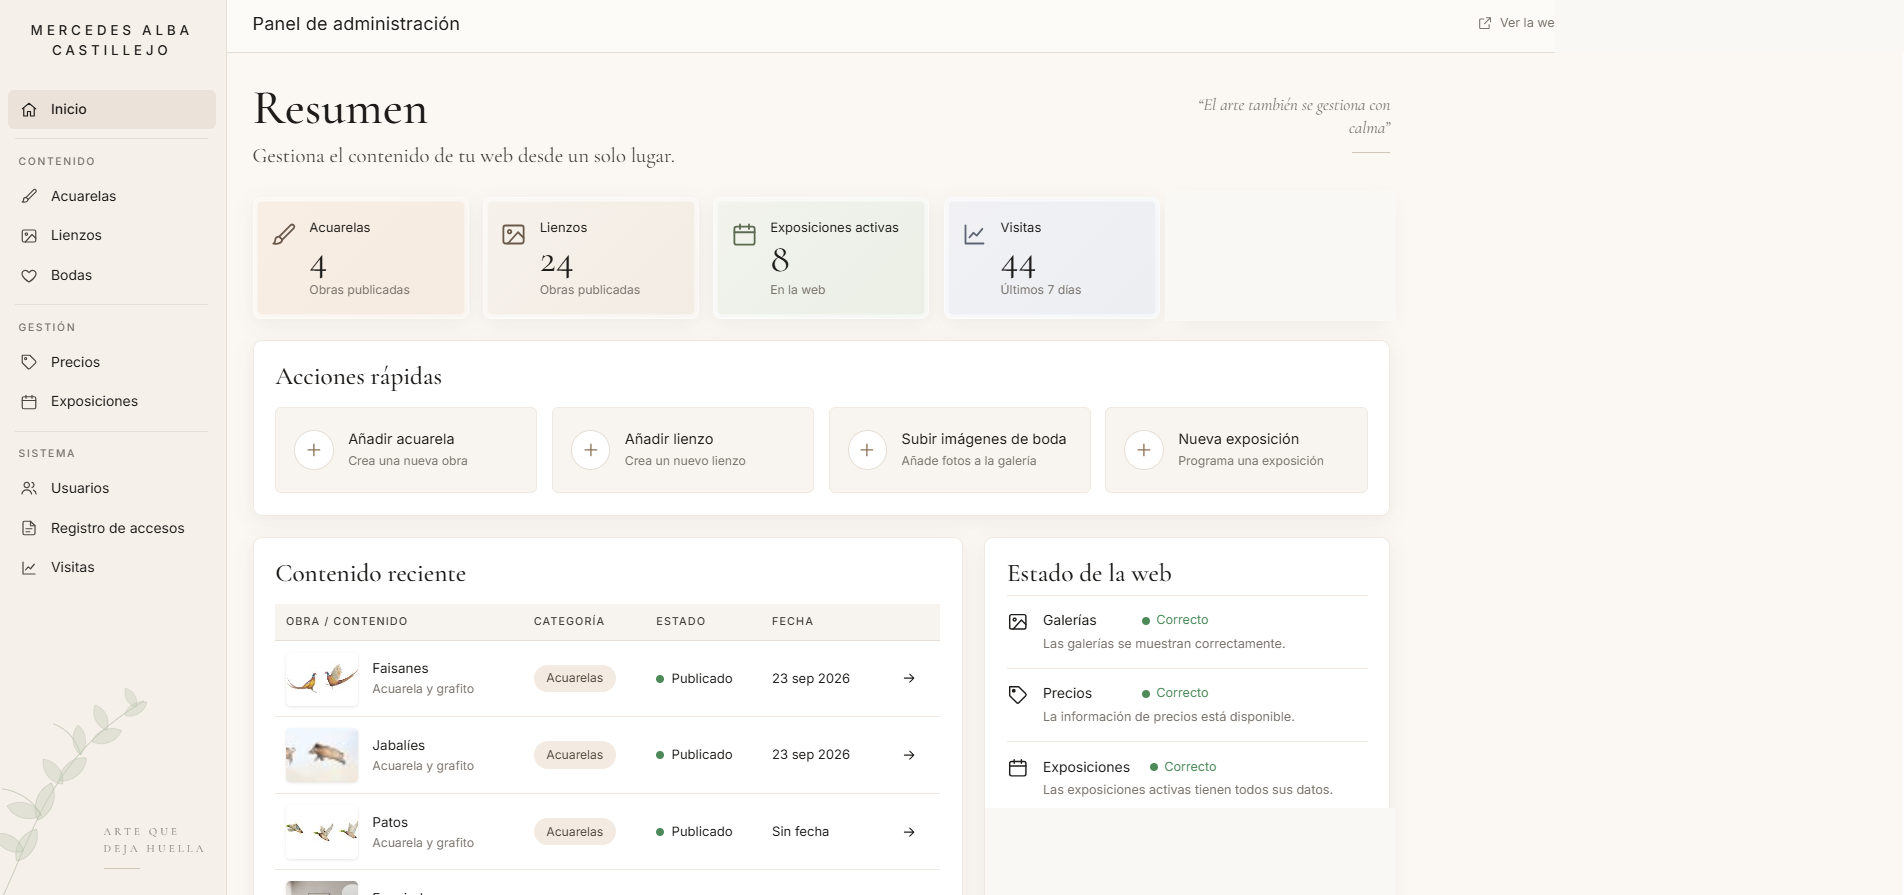Viewport: 1904px width, 895px height.
Task: Click the plus icon for Nueva exposición
Action: pos(1144,450)
